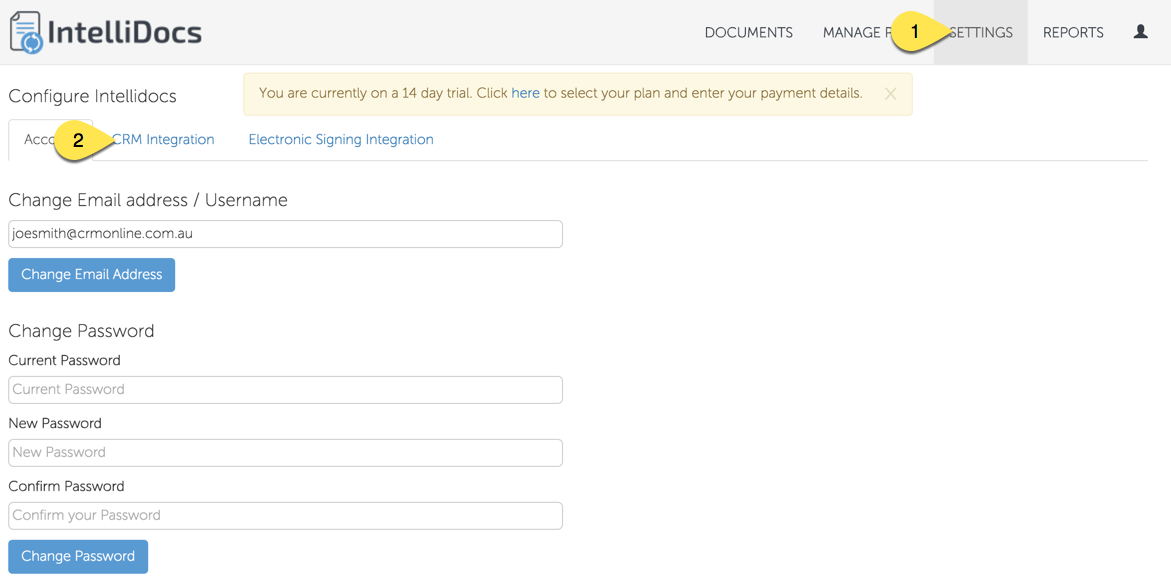This screenshot has height=586, width=1171.
Task: Click the IntelliDocs brand name text
Action: [x=125, y=32]
